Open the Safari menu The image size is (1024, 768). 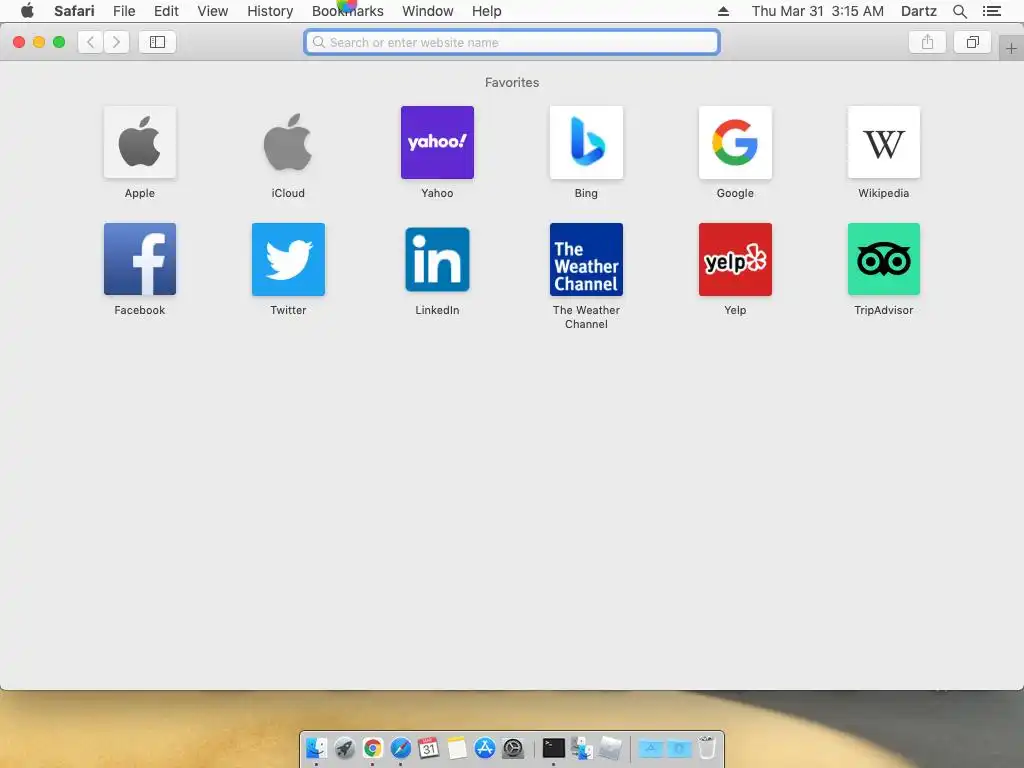tap(74, 11)
